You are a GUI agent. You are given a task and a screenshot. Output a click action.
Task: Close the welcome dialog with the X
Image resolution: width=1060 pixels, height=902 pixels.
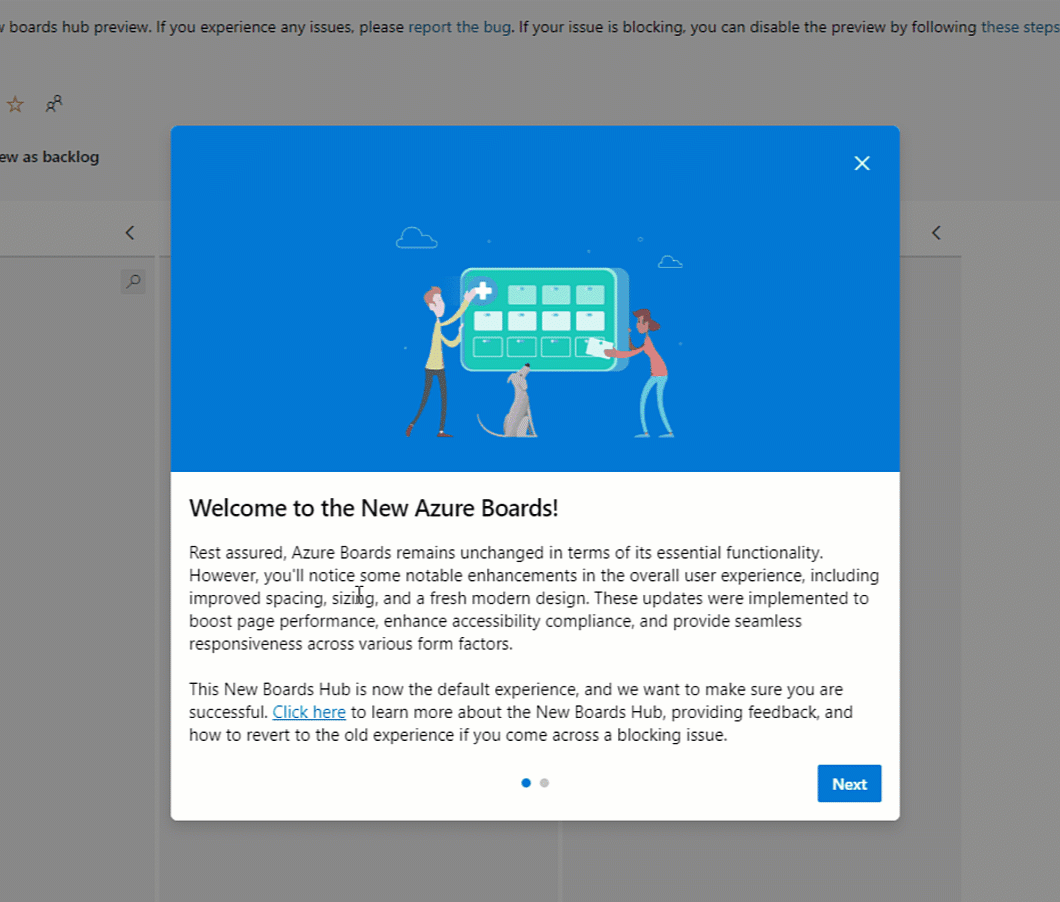861,162
